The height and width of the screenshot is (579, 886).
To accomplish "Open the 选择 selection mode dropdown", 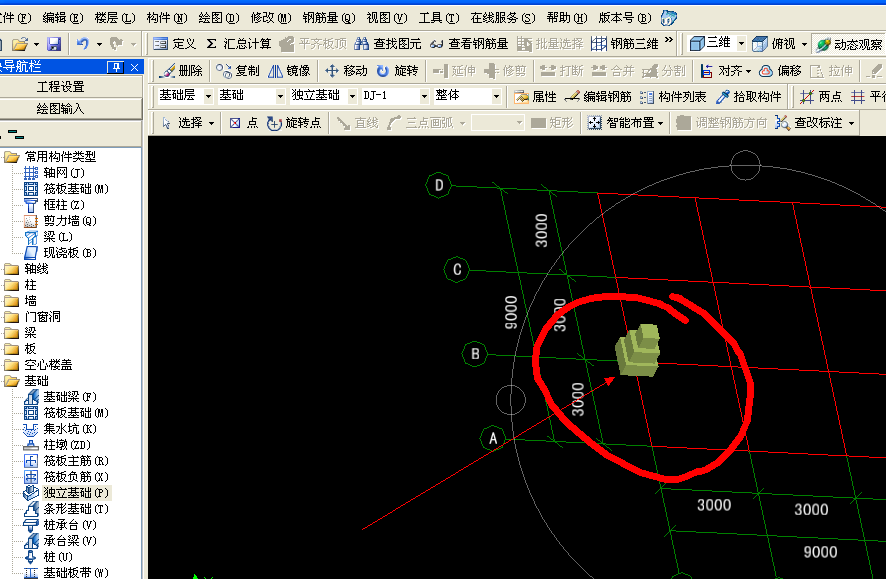I will click(211, 123).
